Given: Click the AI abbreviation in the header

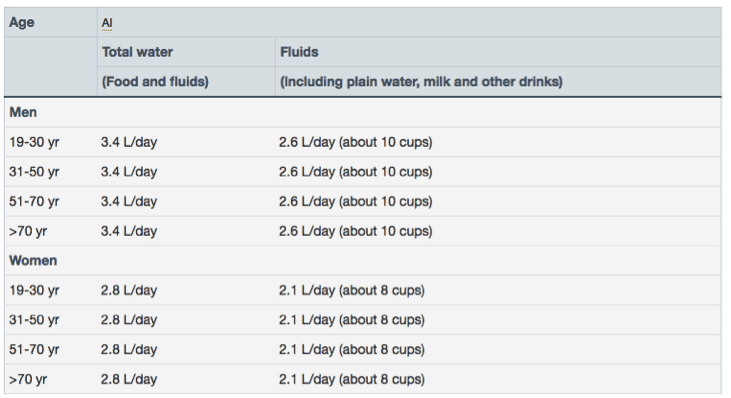Looking at the screenshot, I should tap(107, 23).
